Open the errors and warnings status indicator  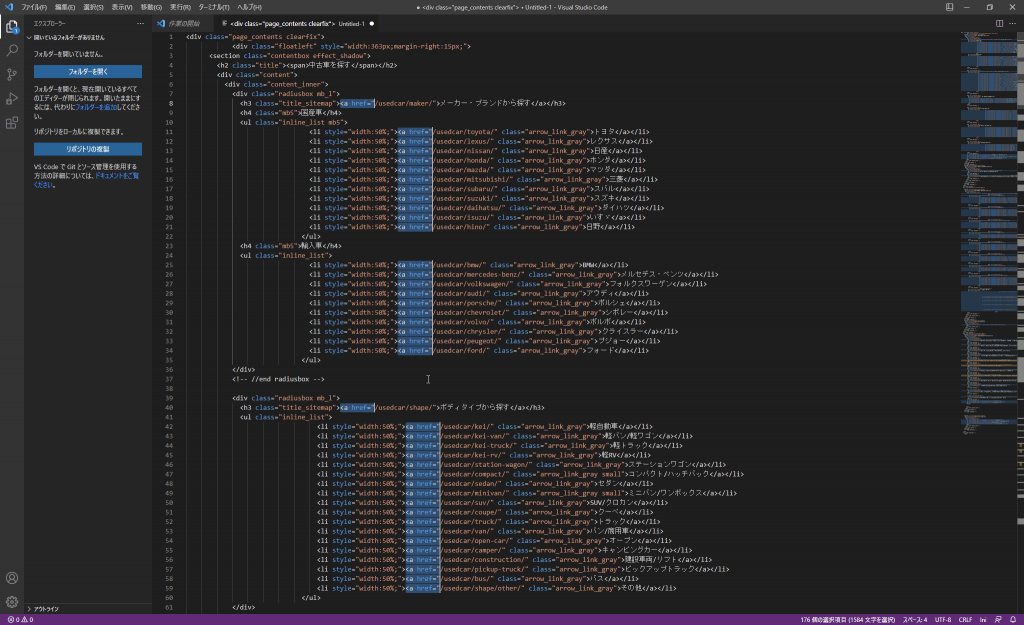pos(20,620)
